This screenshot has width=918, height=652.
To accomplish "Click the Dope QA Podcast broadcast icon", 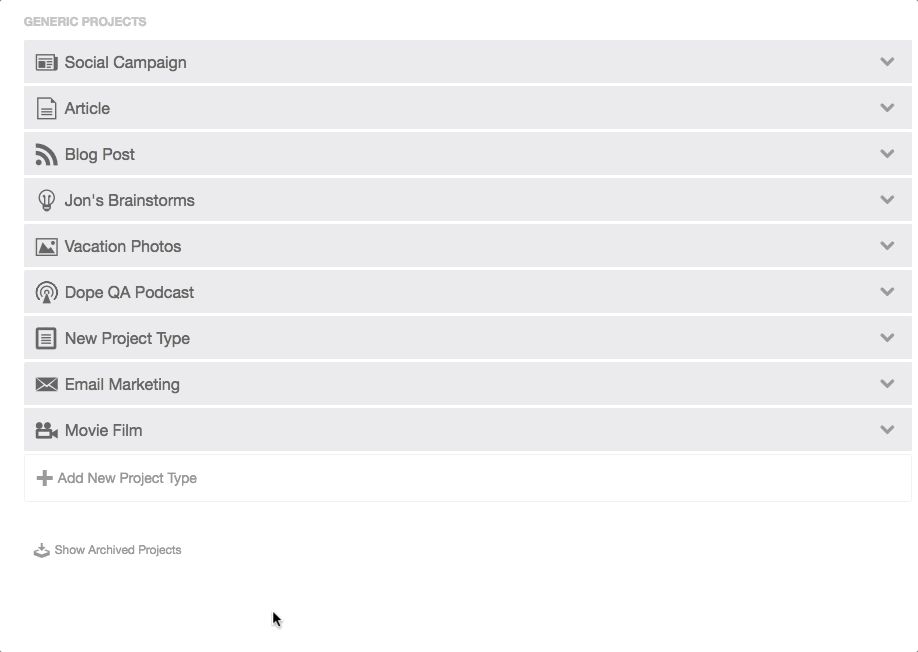I will [x=46, y=292].
